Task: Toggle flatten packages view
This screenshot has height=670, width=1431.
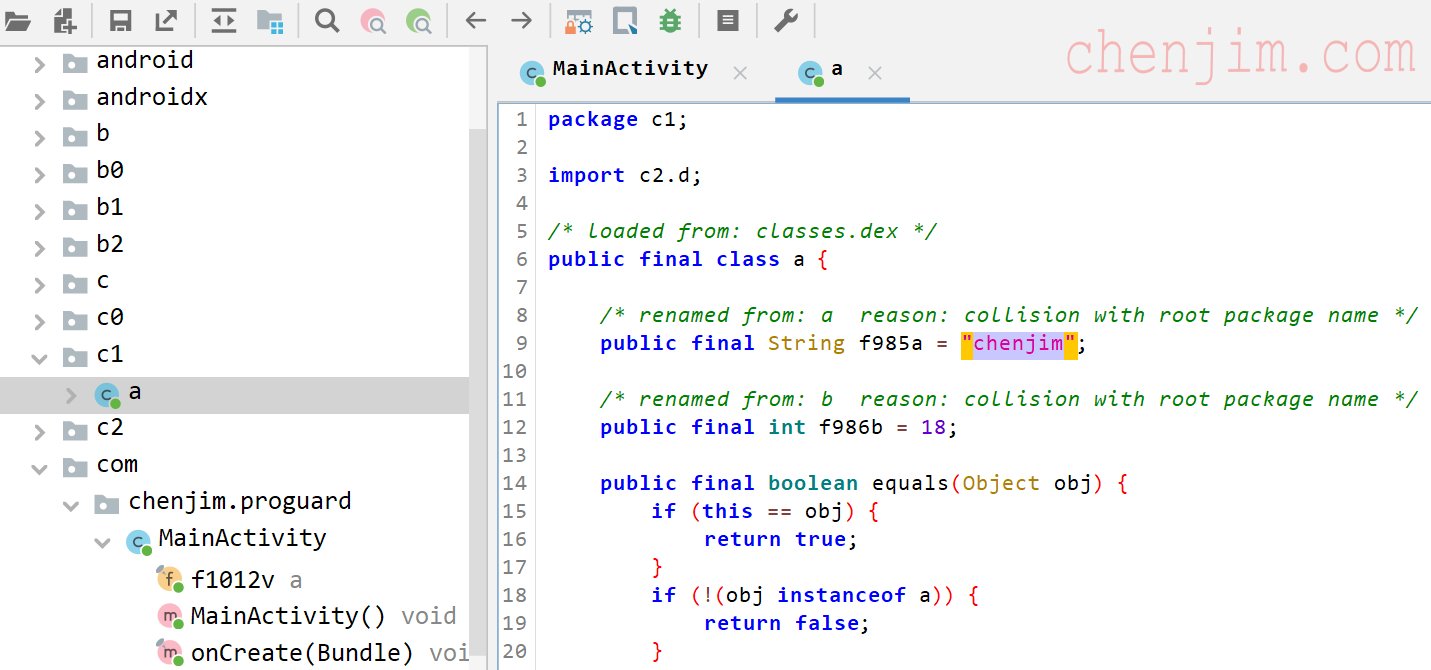Action: [x=270, y=20]
